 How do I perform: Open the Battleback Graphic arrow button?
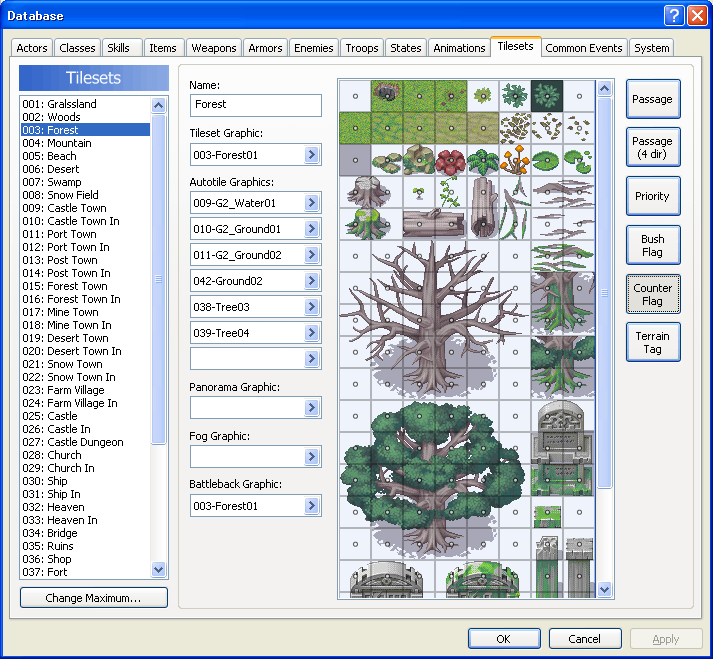pyautogui.click(x=312, y=506)
